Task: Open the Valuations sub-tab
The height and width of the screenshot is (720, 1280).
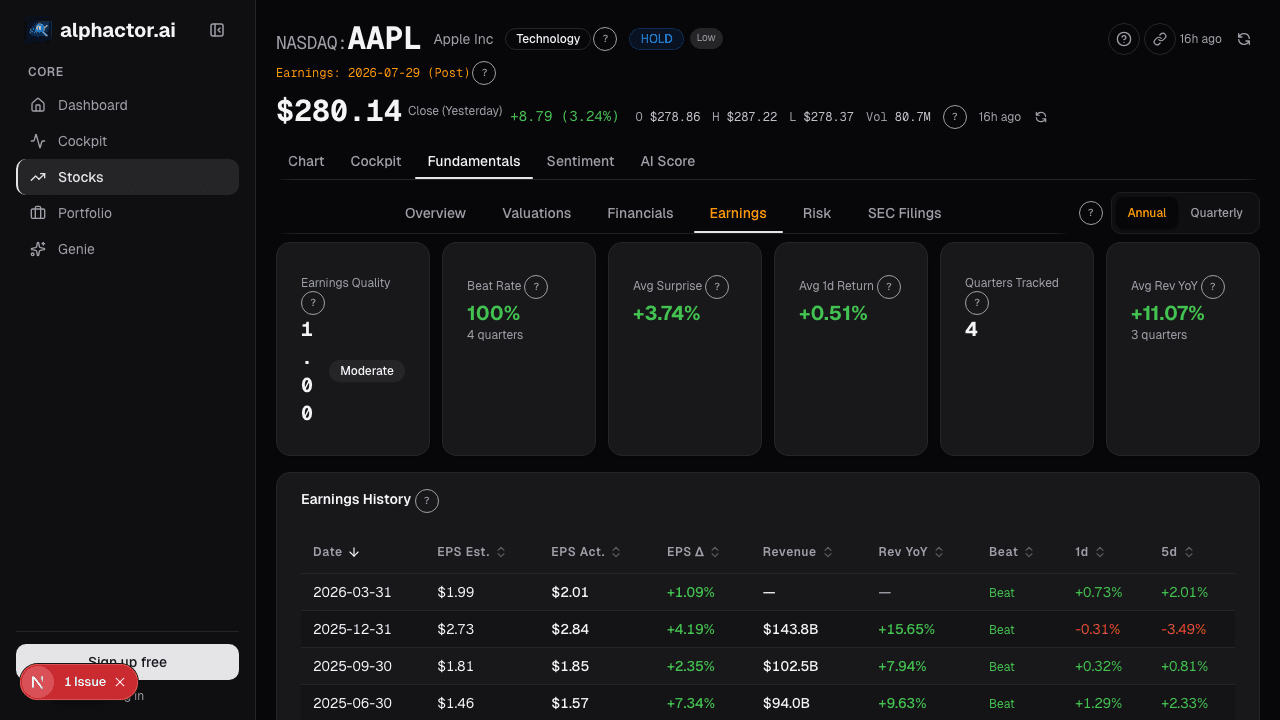Action: pos(537,213)
